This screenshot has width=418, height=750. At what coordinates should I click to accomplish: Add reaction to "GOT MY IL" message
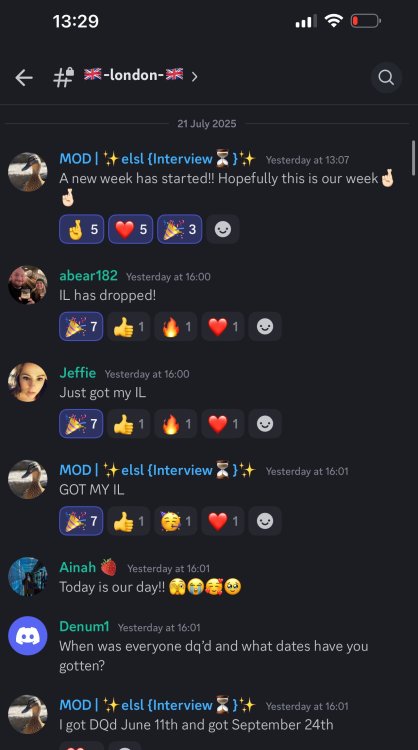pyautogui.click(x=265, y=521)
